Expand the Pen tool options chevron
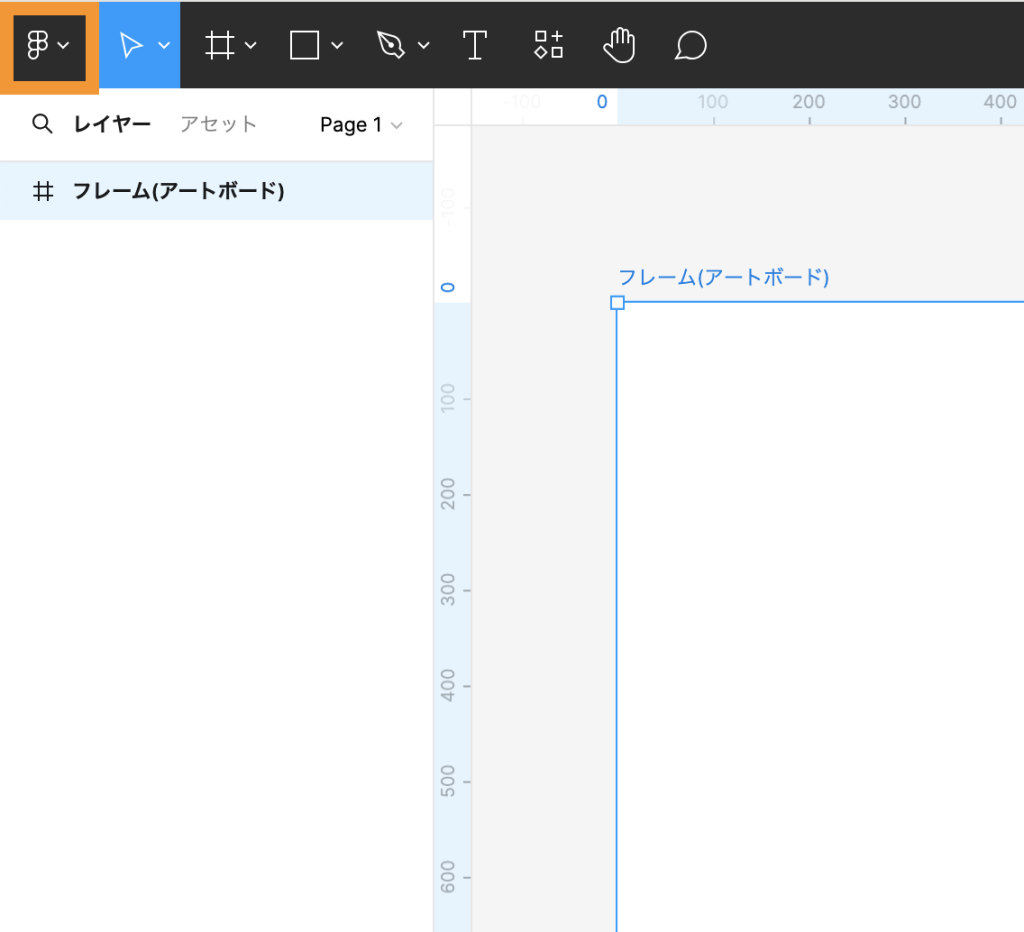1024x932 pixels. coord(423,46)
